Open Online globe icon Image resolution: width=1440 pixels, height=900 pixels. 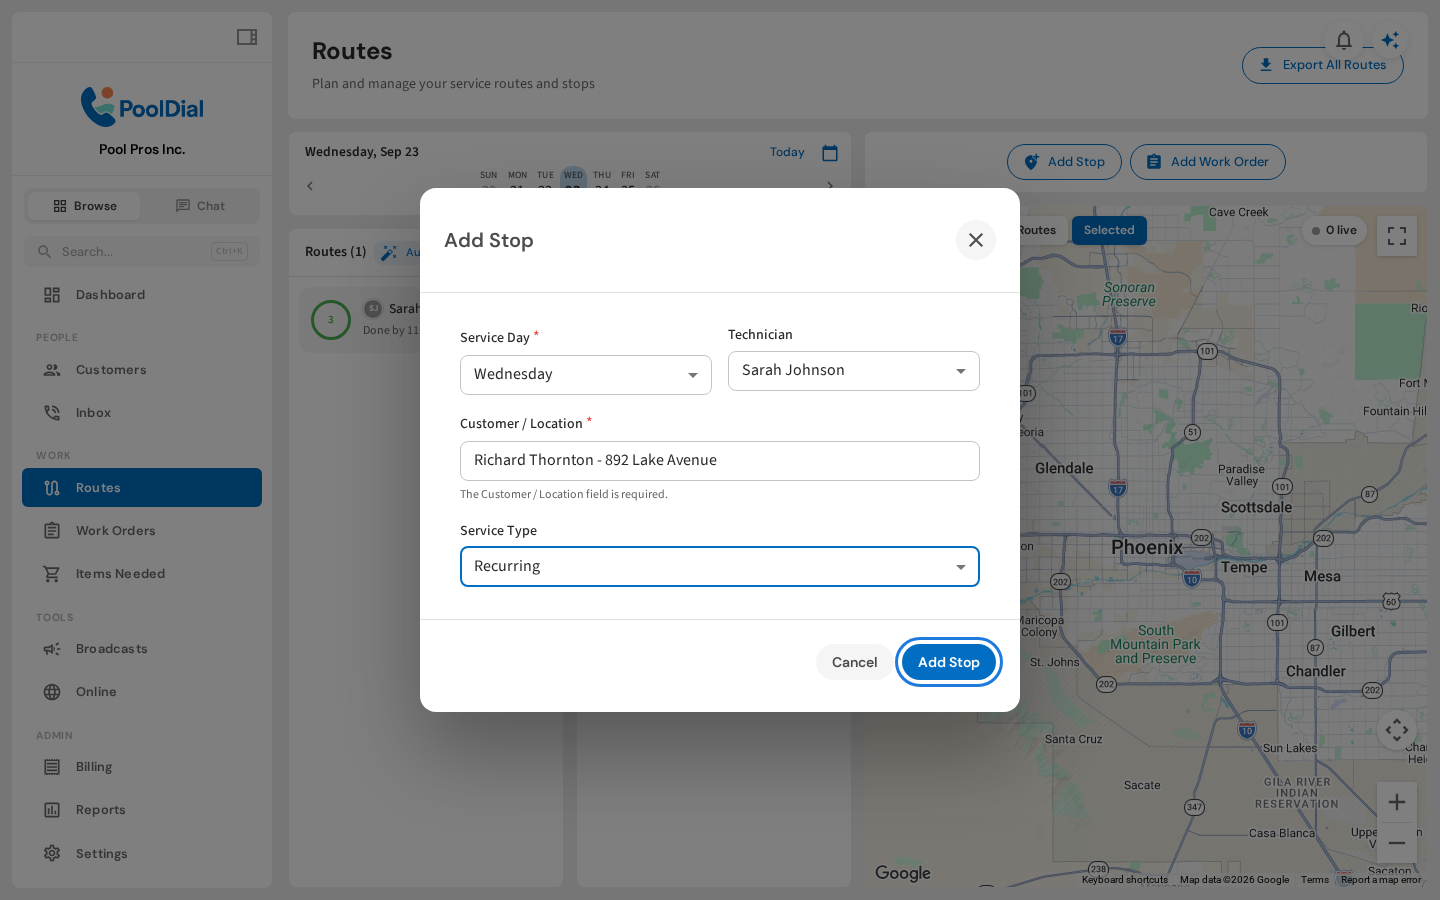(x=52, y=692)
